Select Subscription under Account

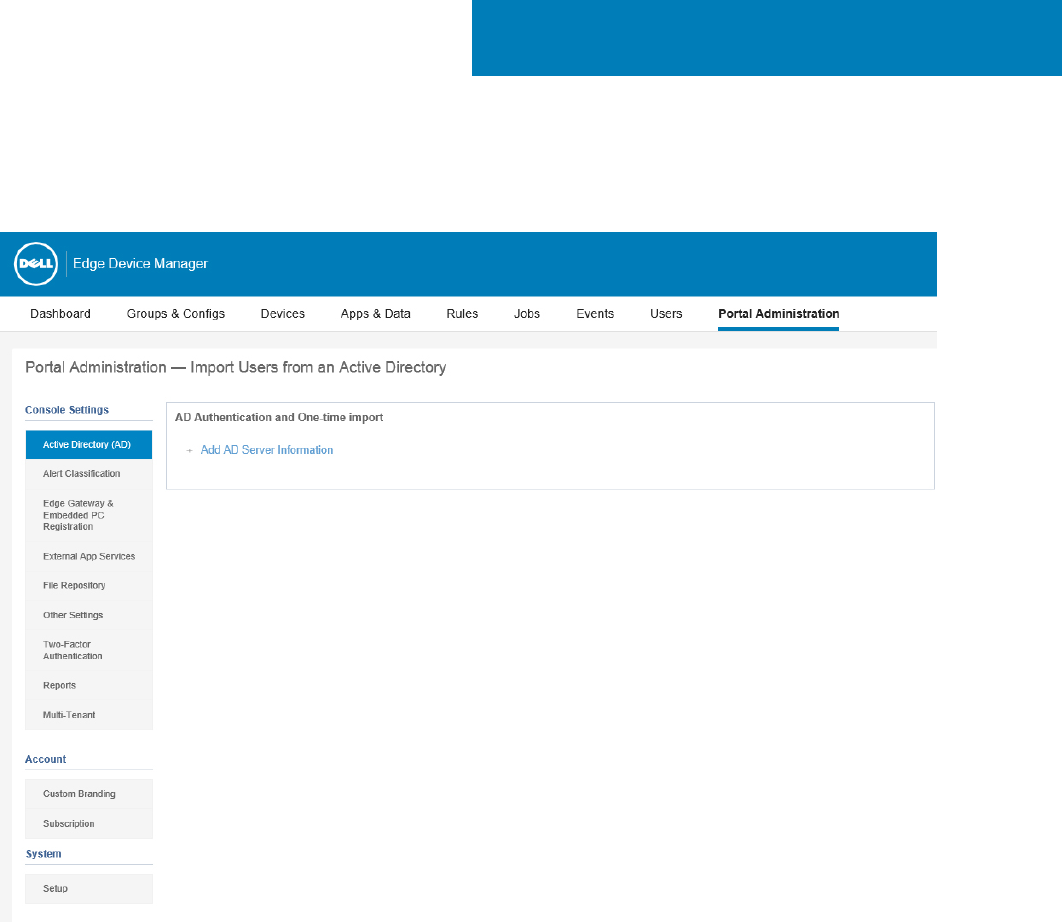(89, 824)
